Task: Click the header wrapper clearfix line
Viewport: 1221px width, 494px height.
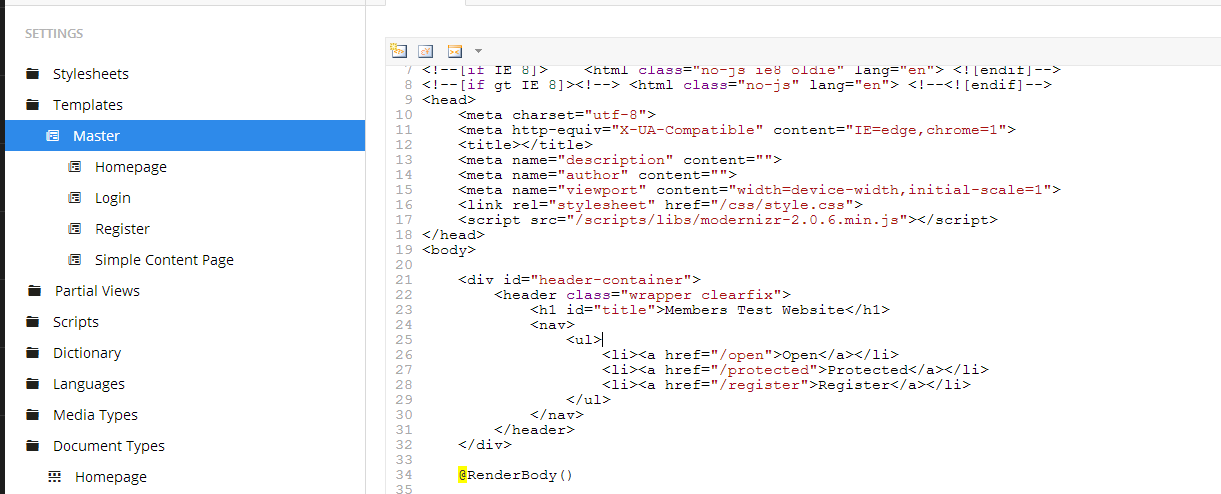Action: [x=642, y=295]
